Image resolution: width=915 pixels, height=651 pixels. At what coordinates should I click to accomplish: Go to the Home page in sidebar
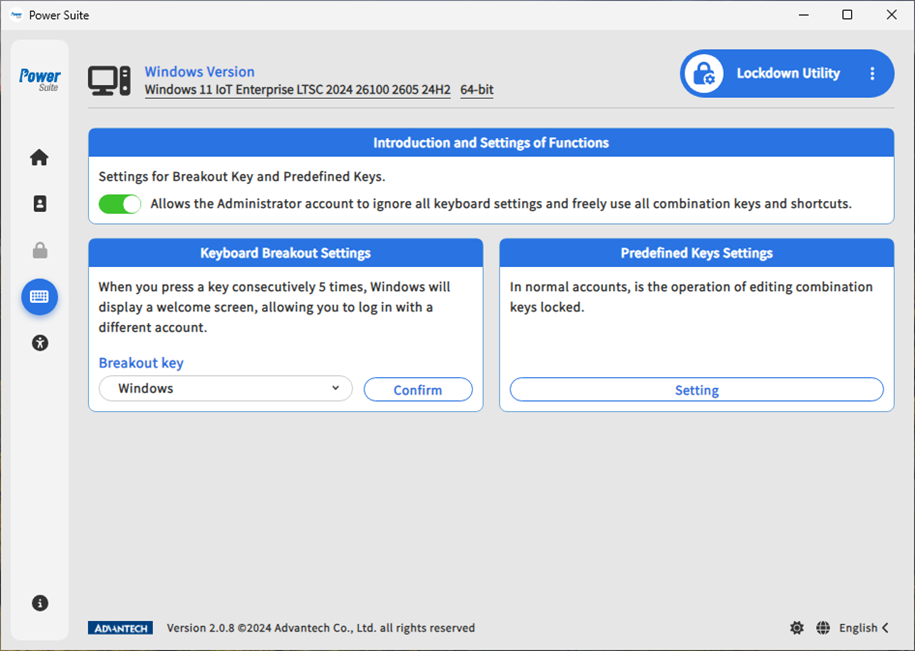tap(39, 157)
